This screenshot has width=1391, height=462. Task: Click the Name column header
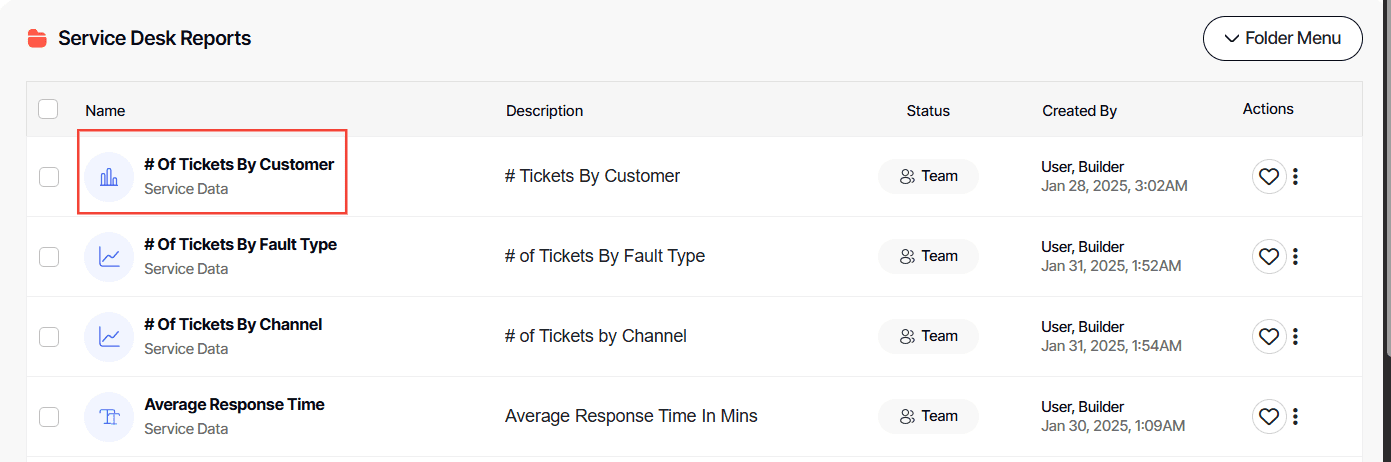click(105, 111)
